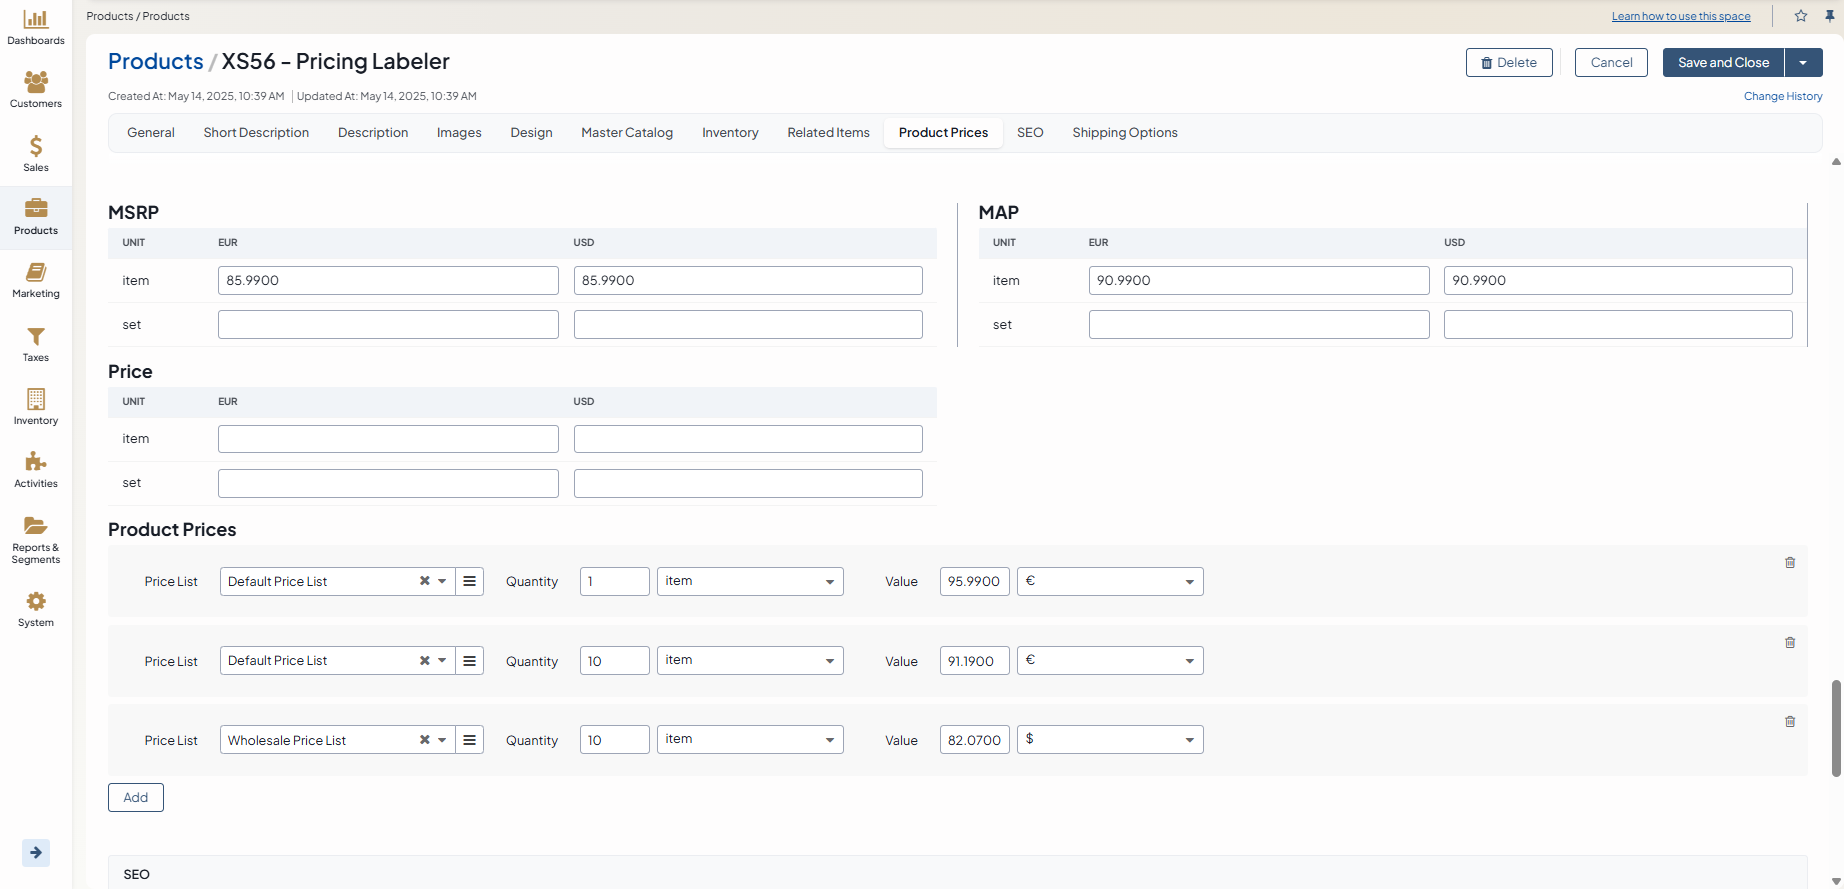
Task: Switch to the Inventory tab
Action: point(730,133)
